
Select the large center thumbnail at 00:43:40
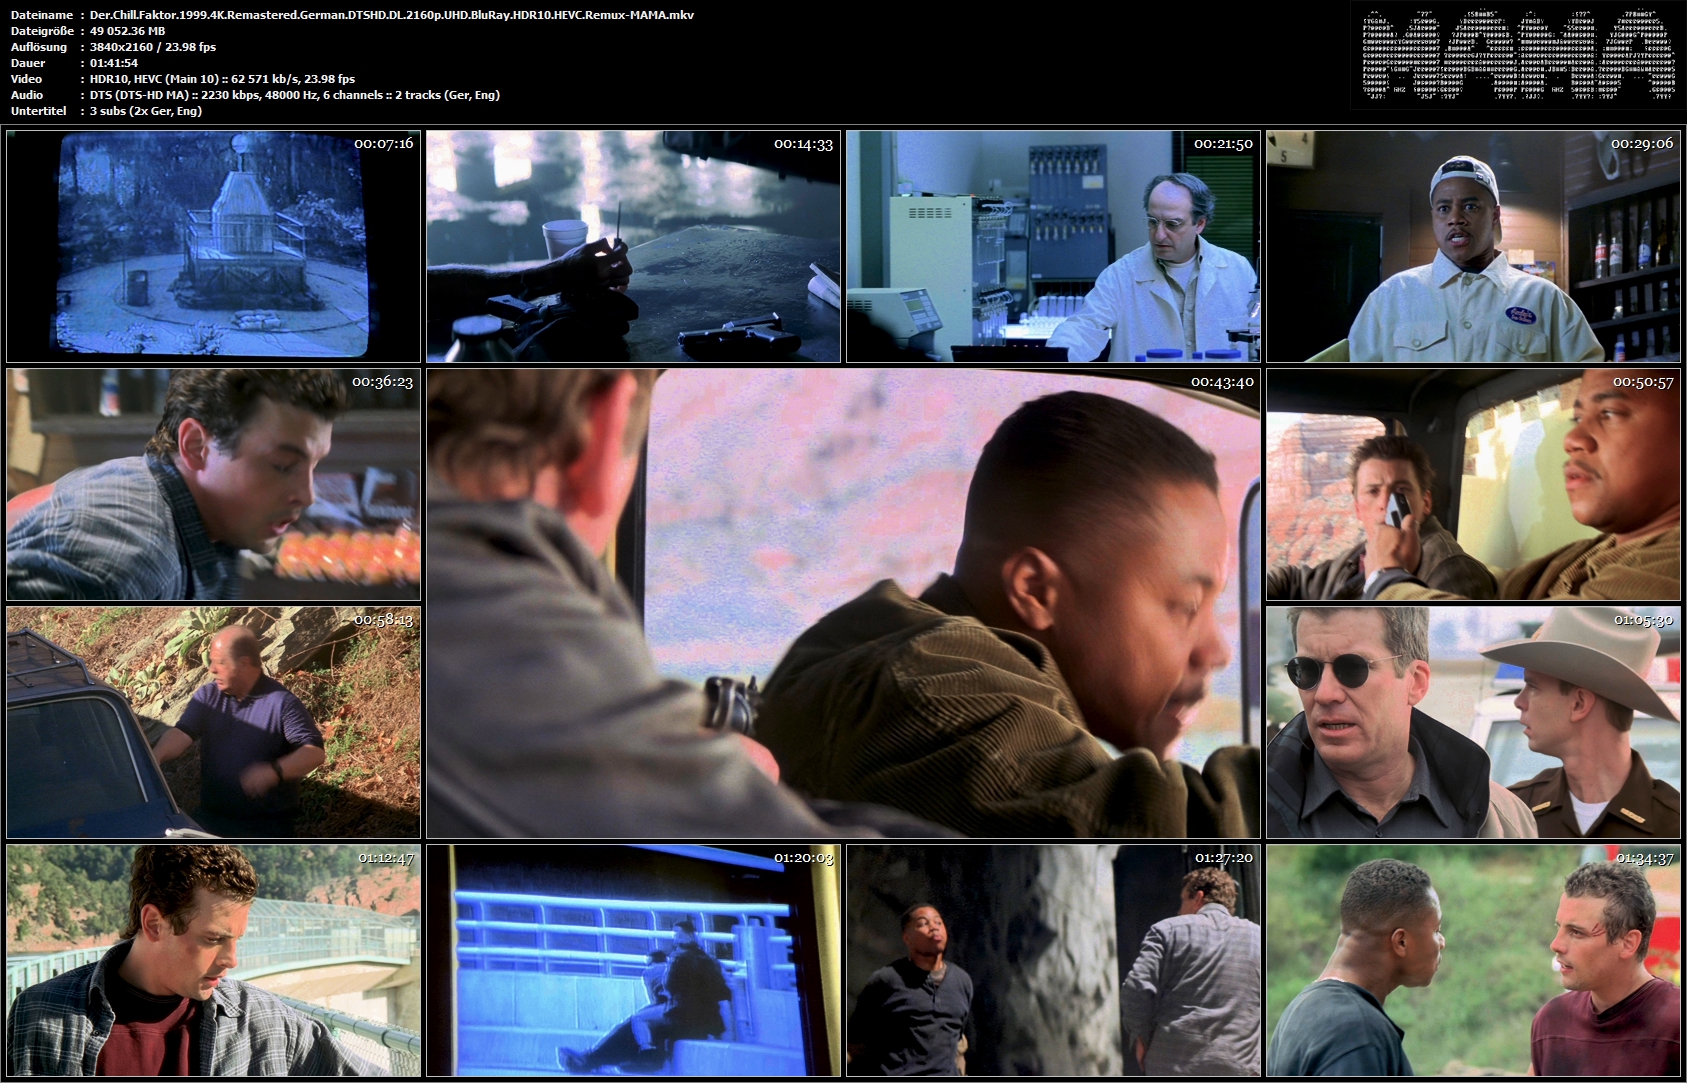[x=843, y=603]
